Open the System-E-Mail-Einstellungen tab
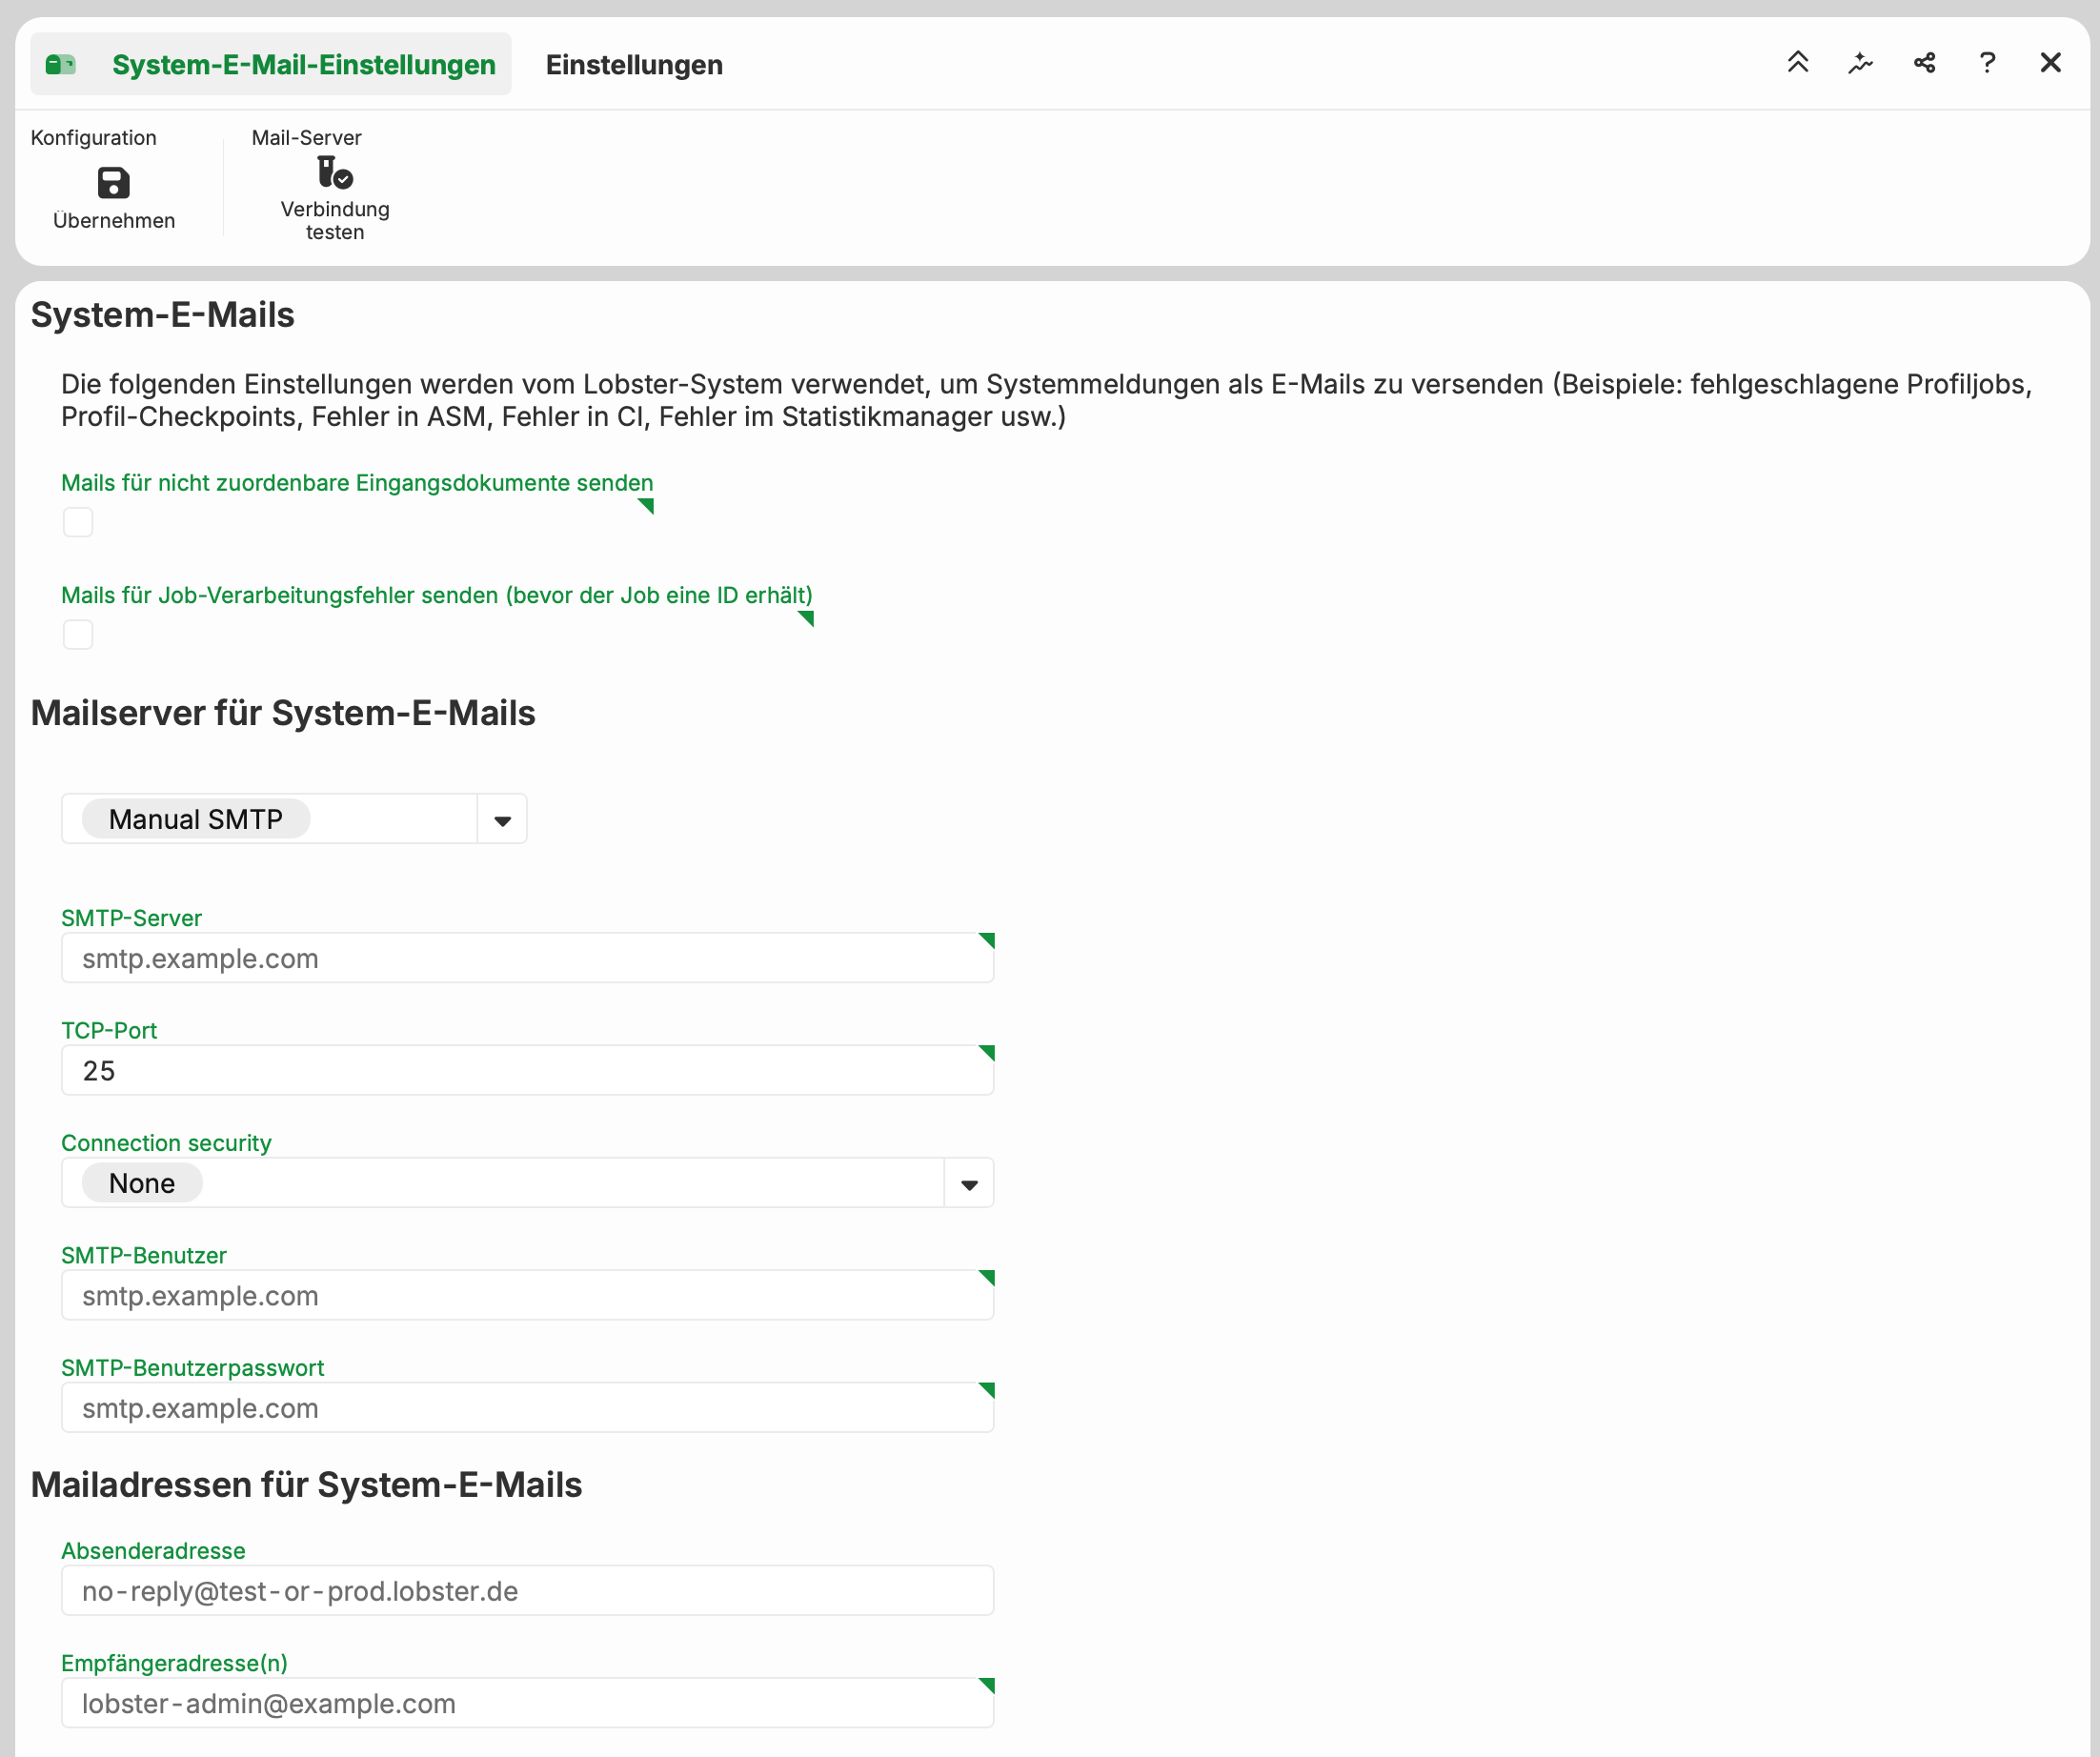 coord(271,64)
